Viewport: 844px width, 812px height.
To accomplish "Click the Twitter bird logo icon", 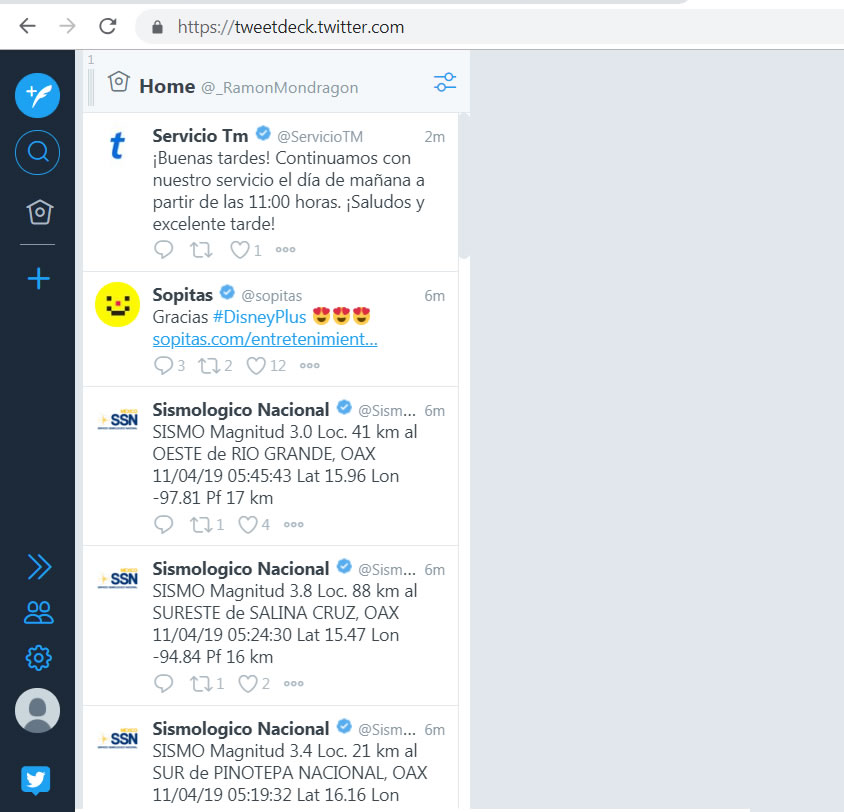I will [36, 780].
